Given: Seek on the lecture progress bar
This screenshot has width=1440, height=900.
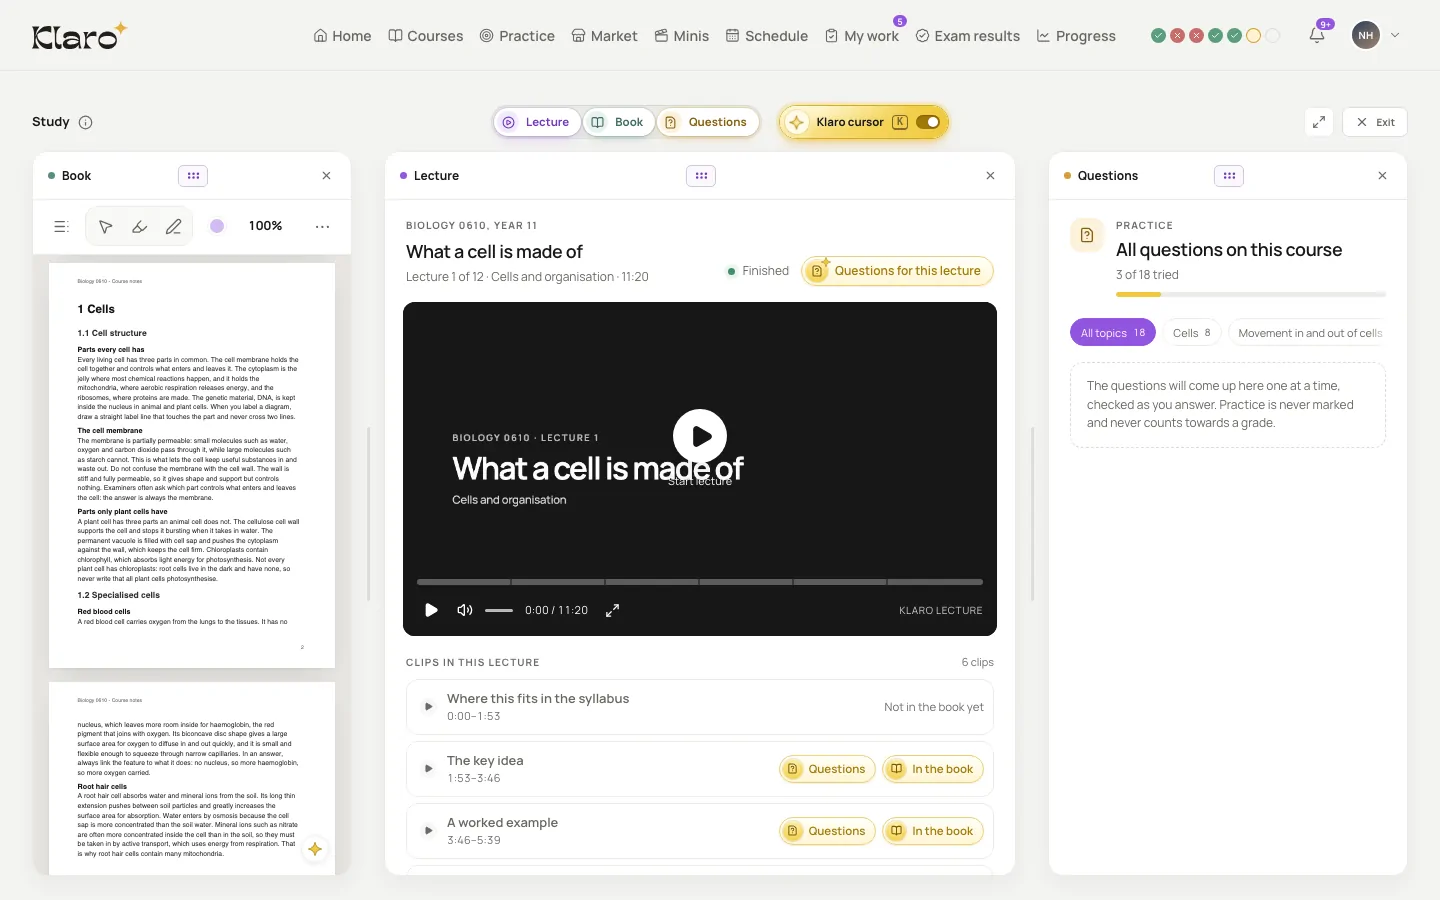Looking at the screenshot, I should tap(700, 582).
